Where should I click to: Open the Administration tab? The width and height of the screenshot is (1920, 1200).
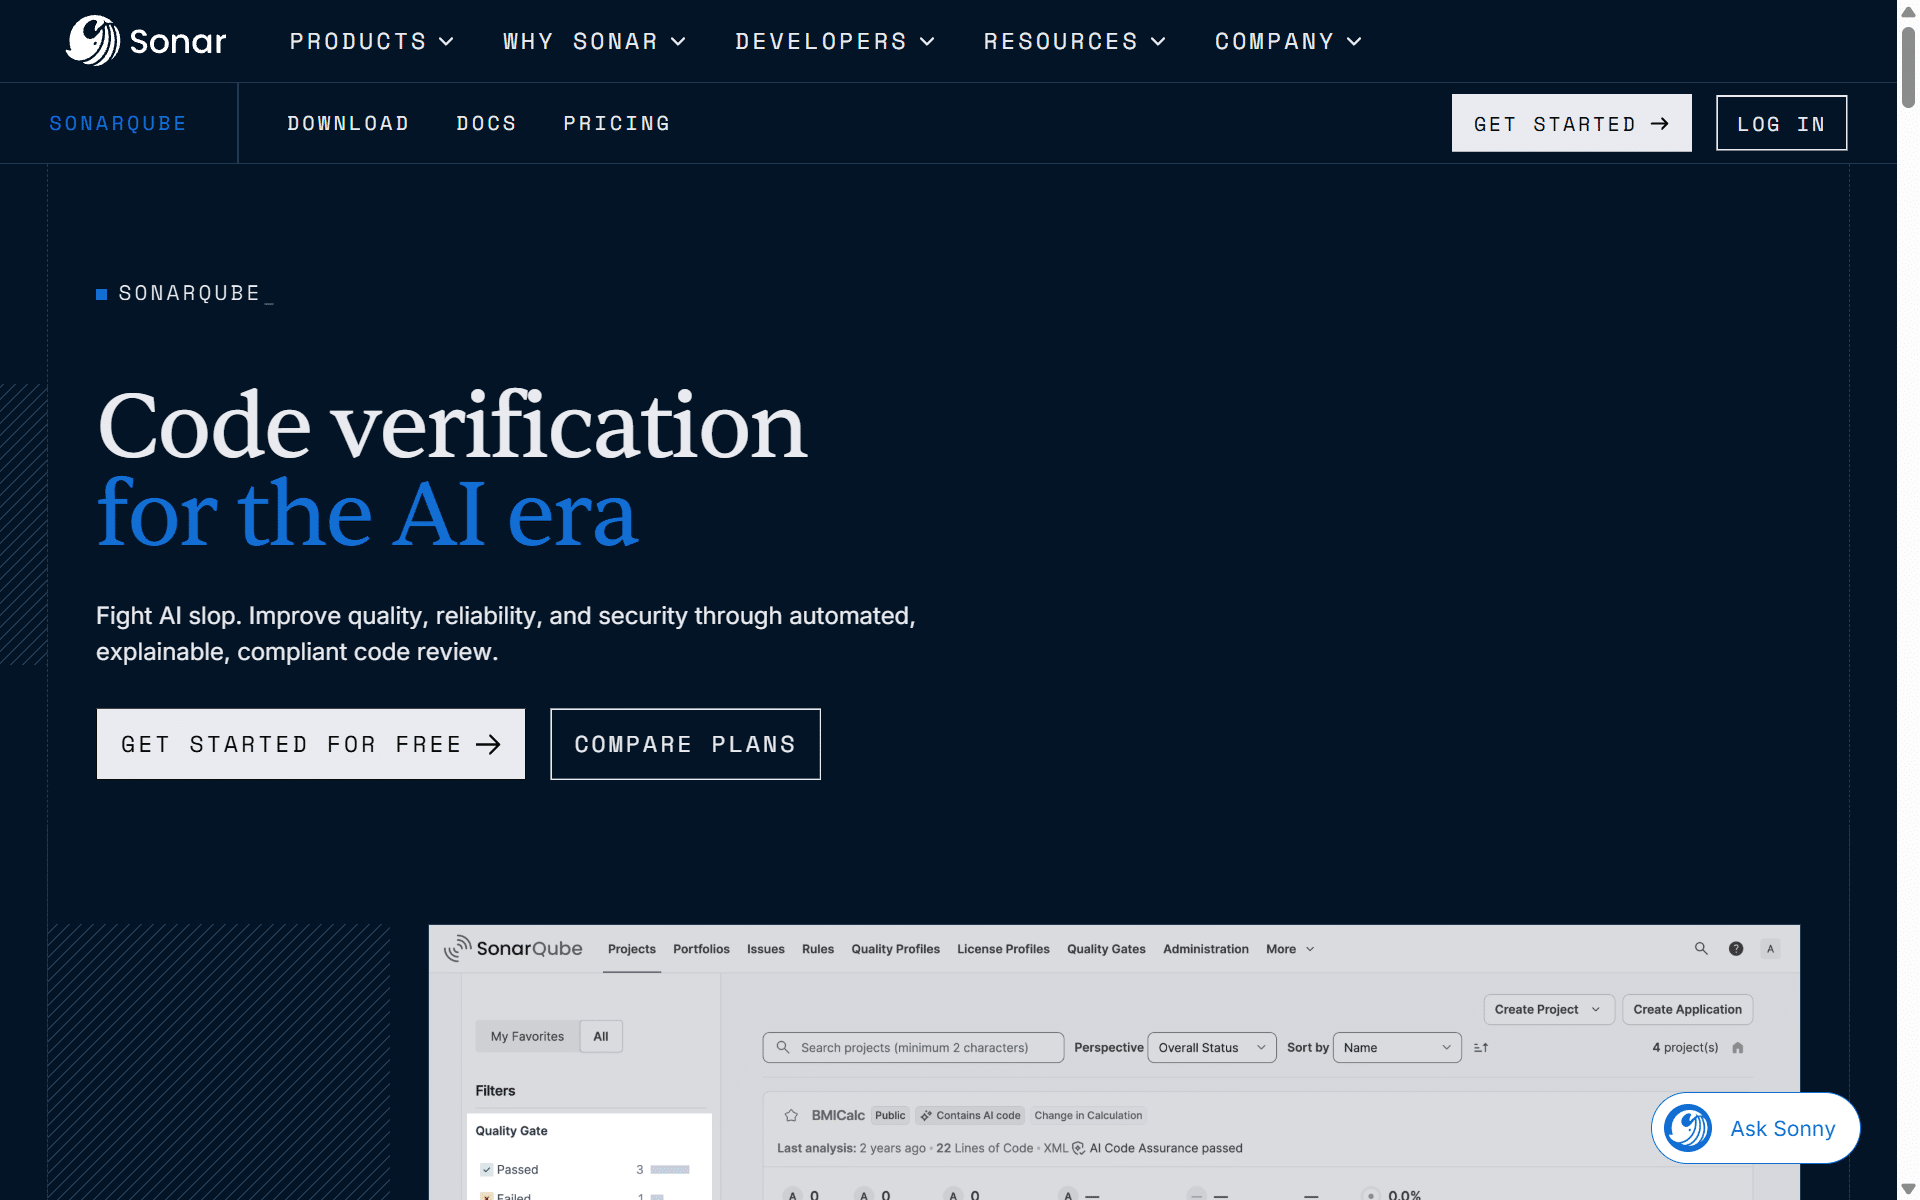tap(1205, 949)
